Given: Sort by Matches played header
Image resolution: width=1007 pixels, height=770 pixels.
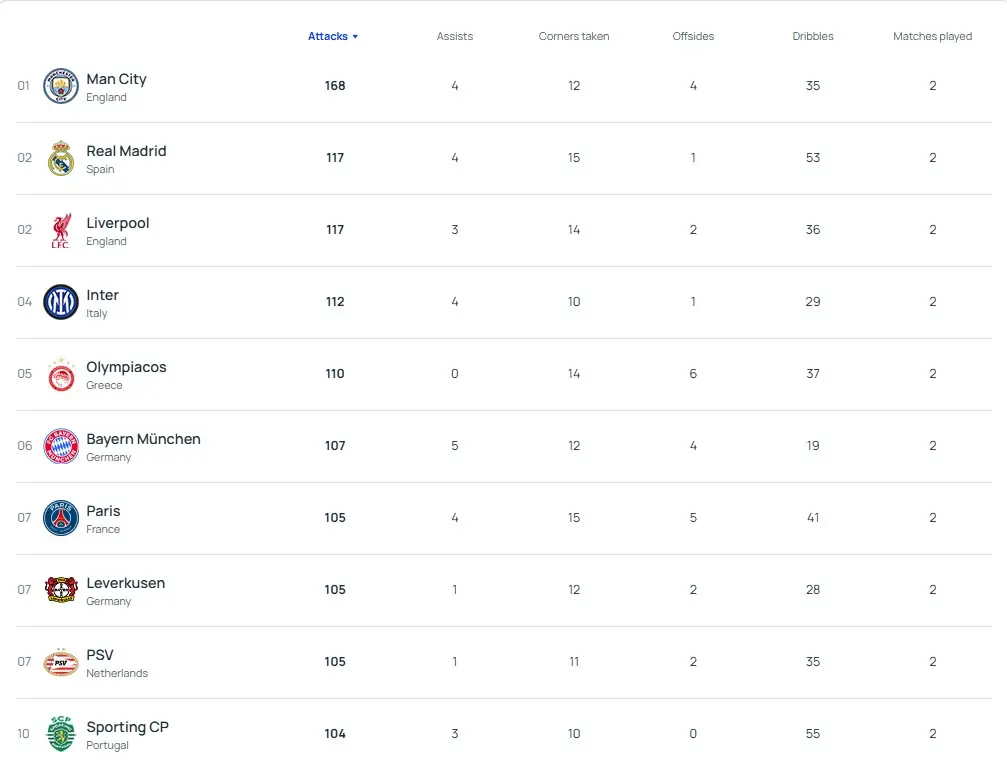Looking at the screenshot, I should pos(932,36).
